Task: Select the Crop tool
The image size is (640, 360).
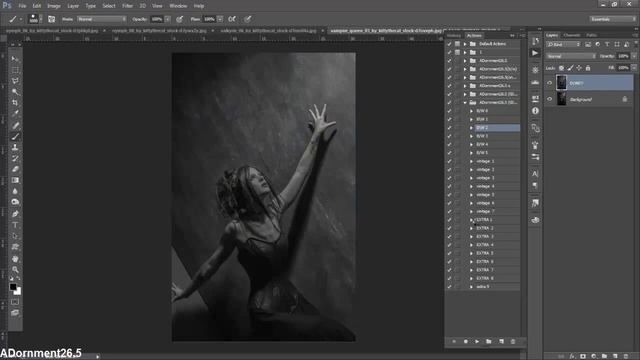Action: pyautogui.click(x=15, y=102)
